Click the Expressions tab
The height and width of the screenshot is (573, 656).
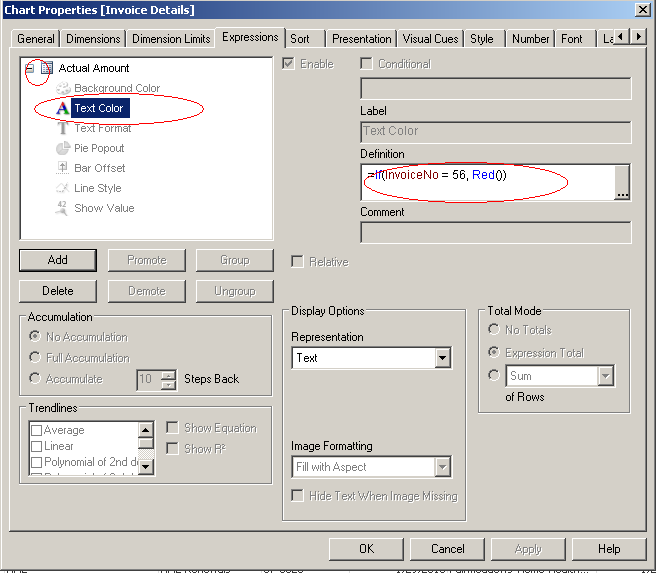[250, 37]
